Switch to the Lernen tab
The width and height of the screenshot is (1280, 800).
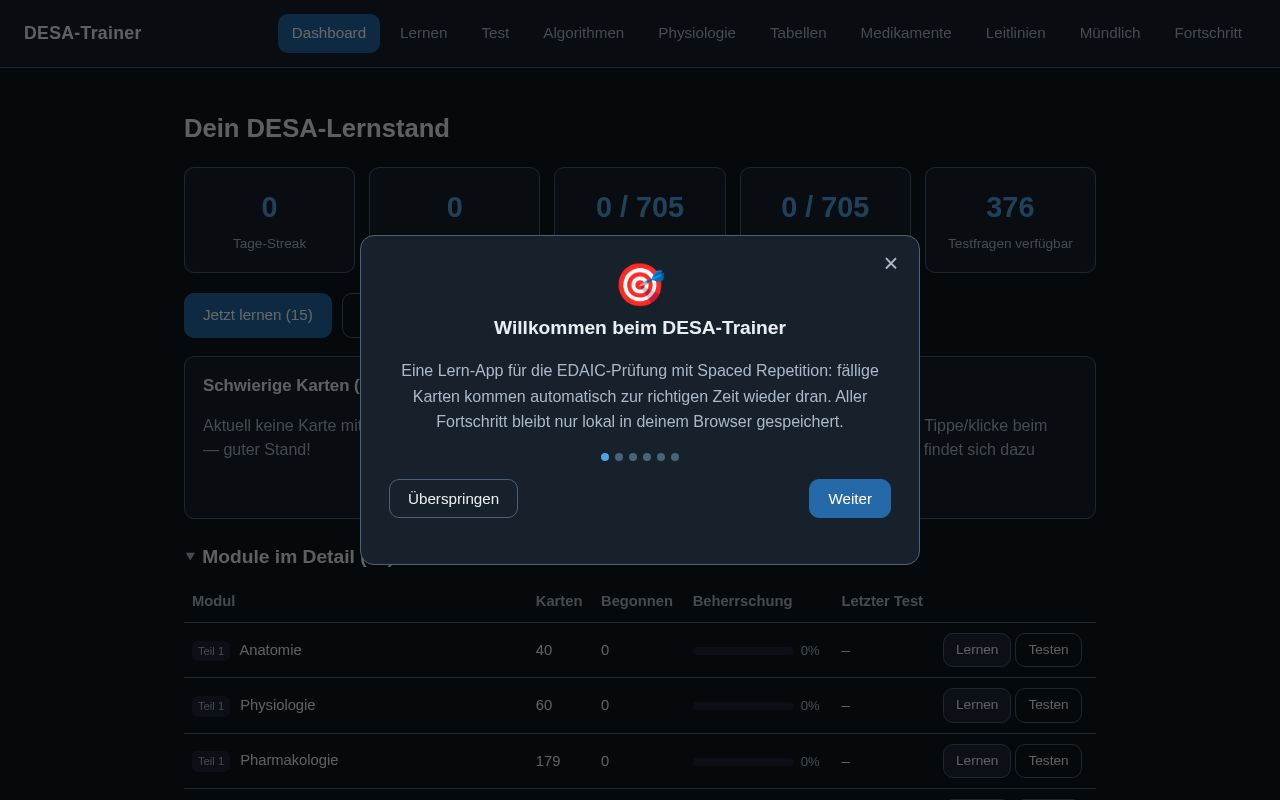[424, 33]
